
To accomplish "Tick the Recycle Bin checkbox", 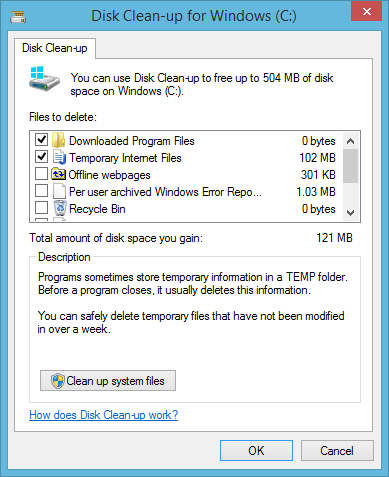I will pos(42,208).
